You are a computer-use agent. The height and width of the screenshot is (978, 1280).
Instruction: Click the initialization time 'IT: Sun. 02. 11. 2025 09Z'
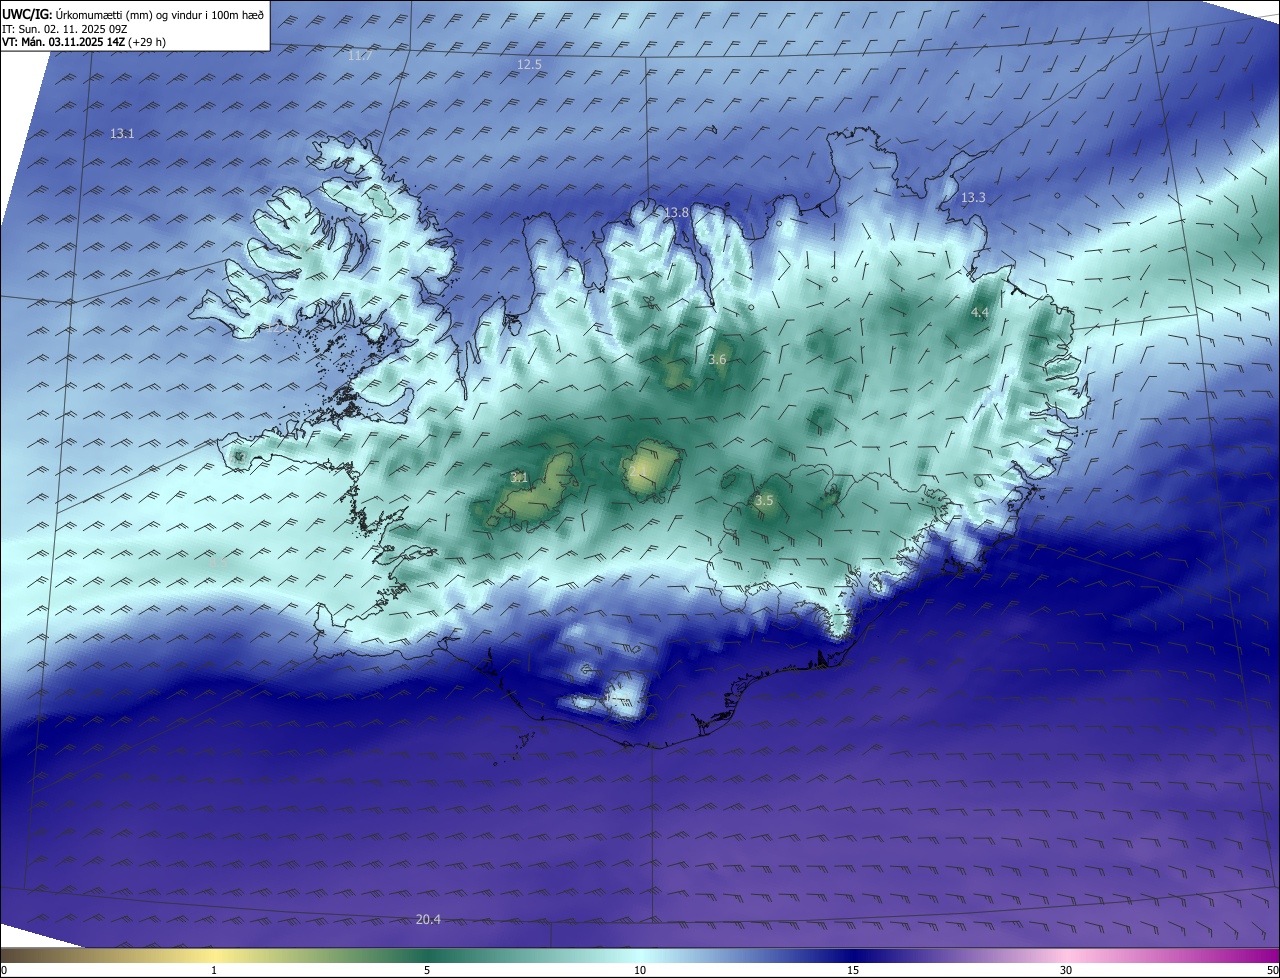(65, 29)
